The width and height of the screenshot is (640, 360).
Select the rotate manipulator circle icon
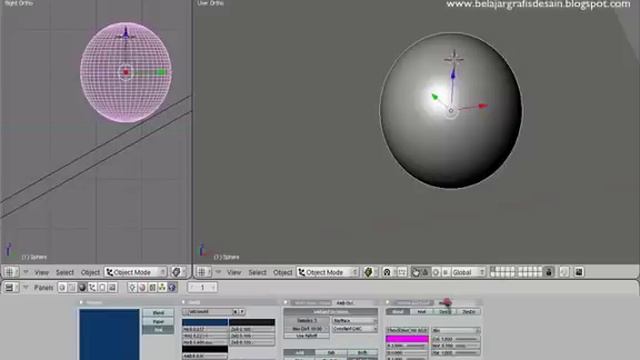tap(436, 272)
